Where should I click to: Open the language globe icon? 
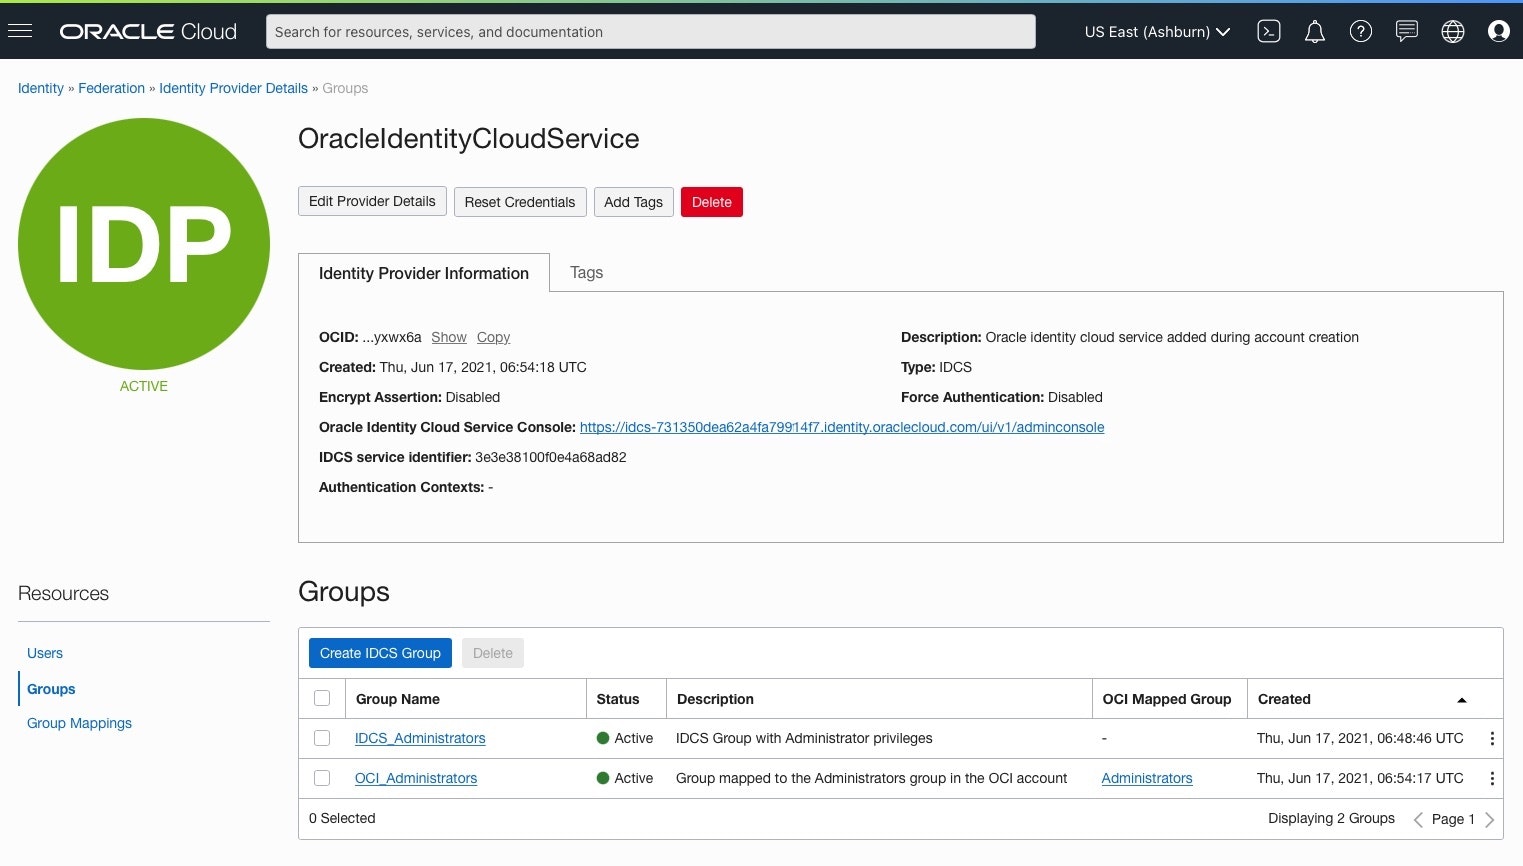(x=1453, y=31)
